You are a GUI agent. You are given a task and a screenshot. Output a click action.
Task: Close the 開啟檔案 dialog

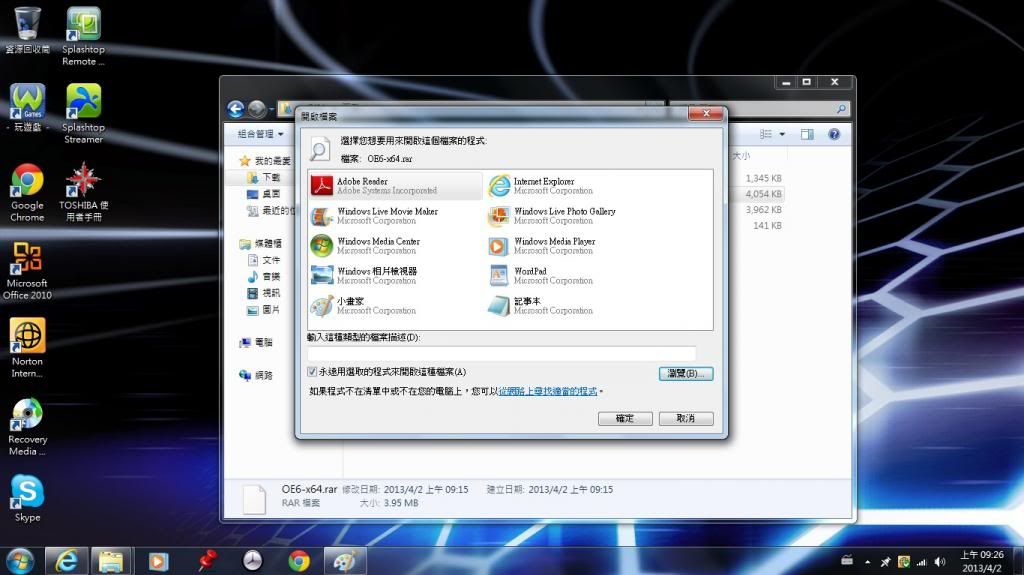click(706, 114)
